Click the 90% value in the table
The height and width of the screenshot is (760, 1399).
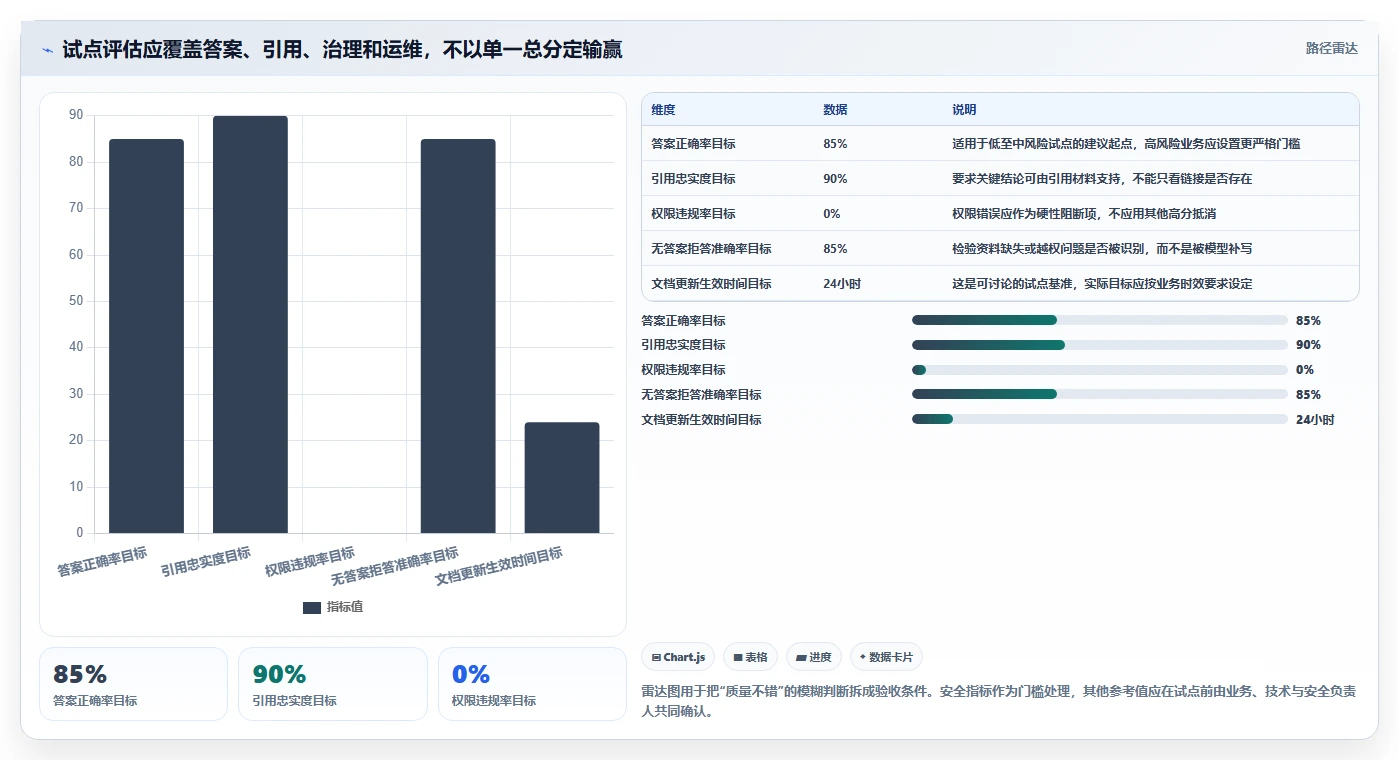pyautogui.click(x=835, y=179)
